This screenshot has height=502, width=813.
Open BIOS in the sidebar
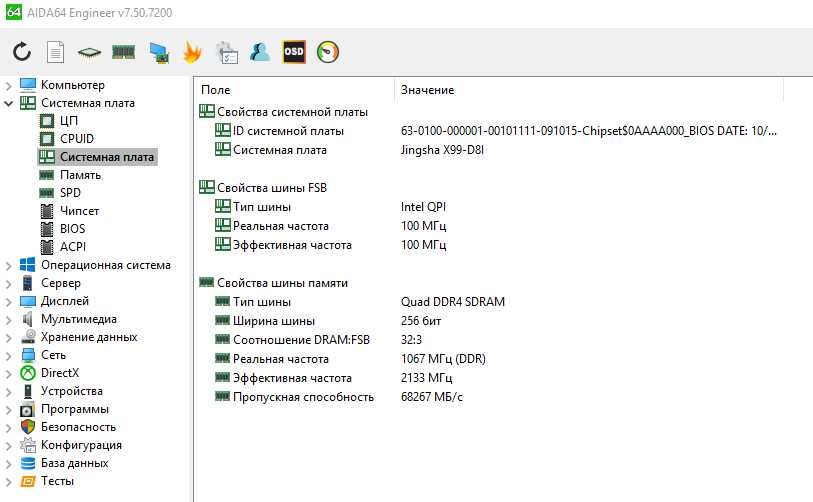pyautogui.click(x=72, y=229)
